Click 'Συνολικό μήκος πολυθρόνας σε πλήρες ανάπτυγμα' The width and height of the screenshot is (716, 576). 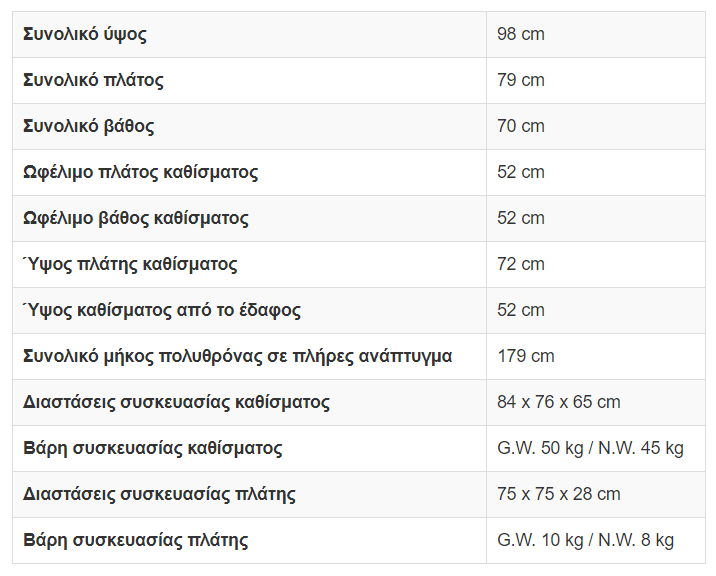coord(238,356)
